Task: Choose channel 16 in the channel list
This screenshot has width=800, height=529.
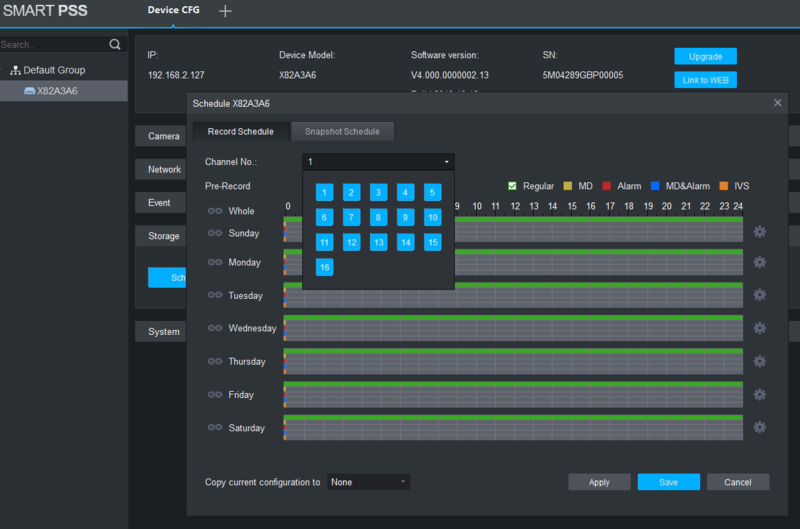Action: click(325, 267)
